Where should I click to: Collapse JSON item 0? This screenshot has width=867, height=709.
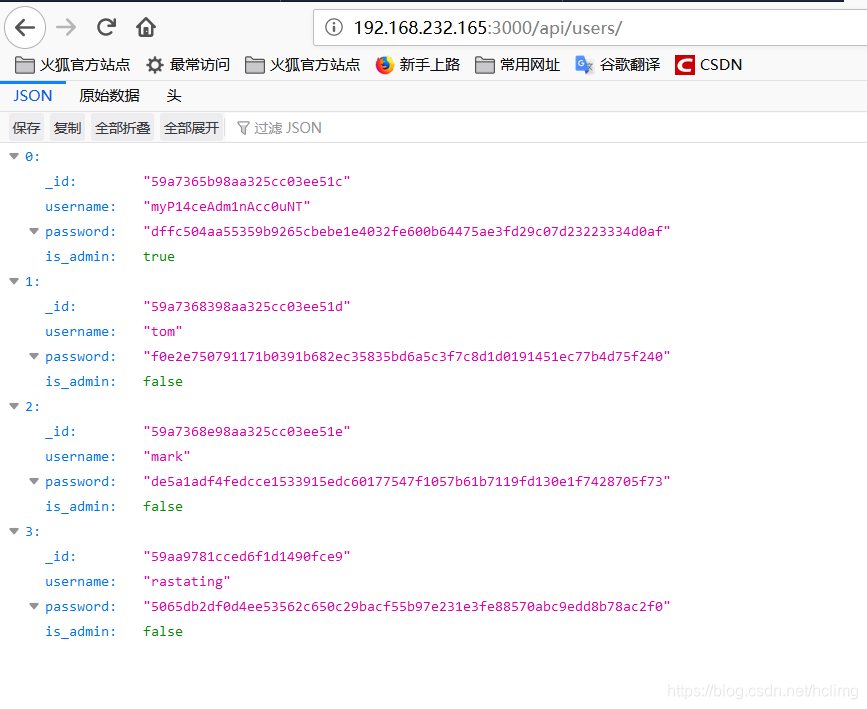click(14, 157)
